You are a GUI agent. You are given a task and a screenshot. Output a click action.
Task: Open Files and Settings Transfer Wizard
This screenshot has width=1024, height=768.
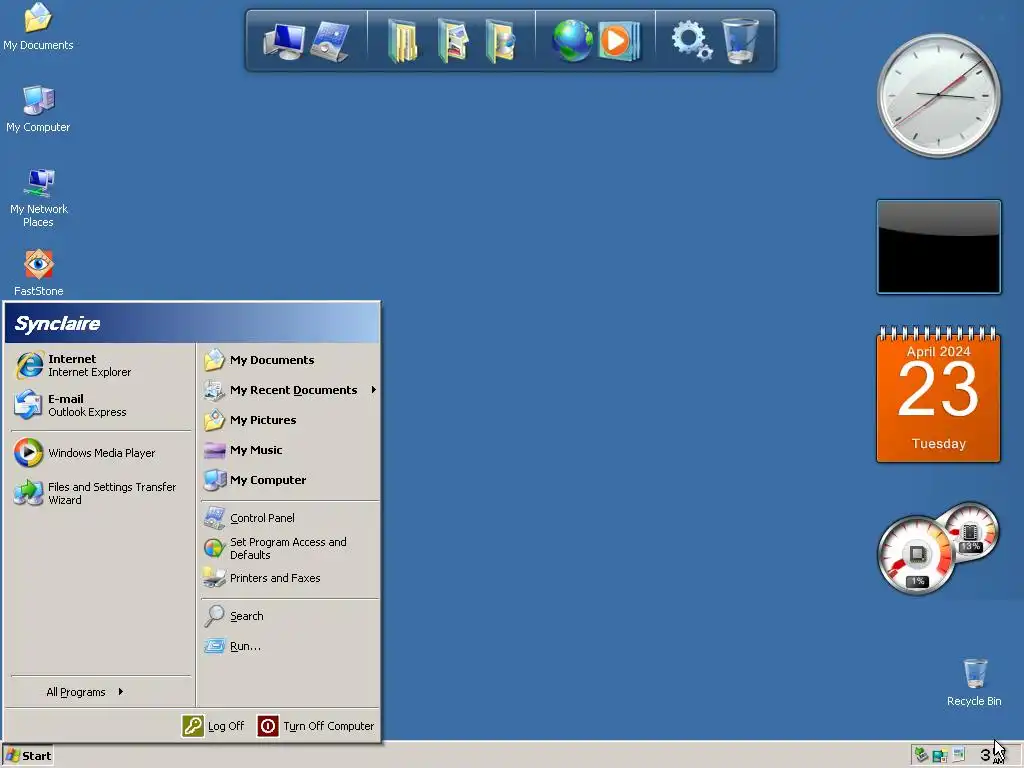[x=101, y=493]
